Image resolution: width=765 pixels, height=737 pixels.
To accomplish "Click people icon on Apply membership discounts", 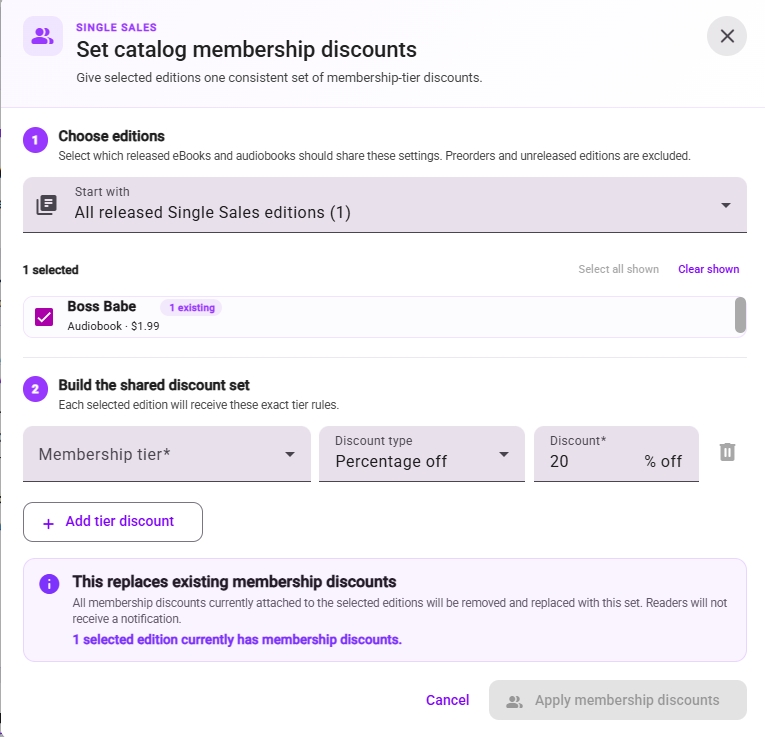I will point(514,701).
